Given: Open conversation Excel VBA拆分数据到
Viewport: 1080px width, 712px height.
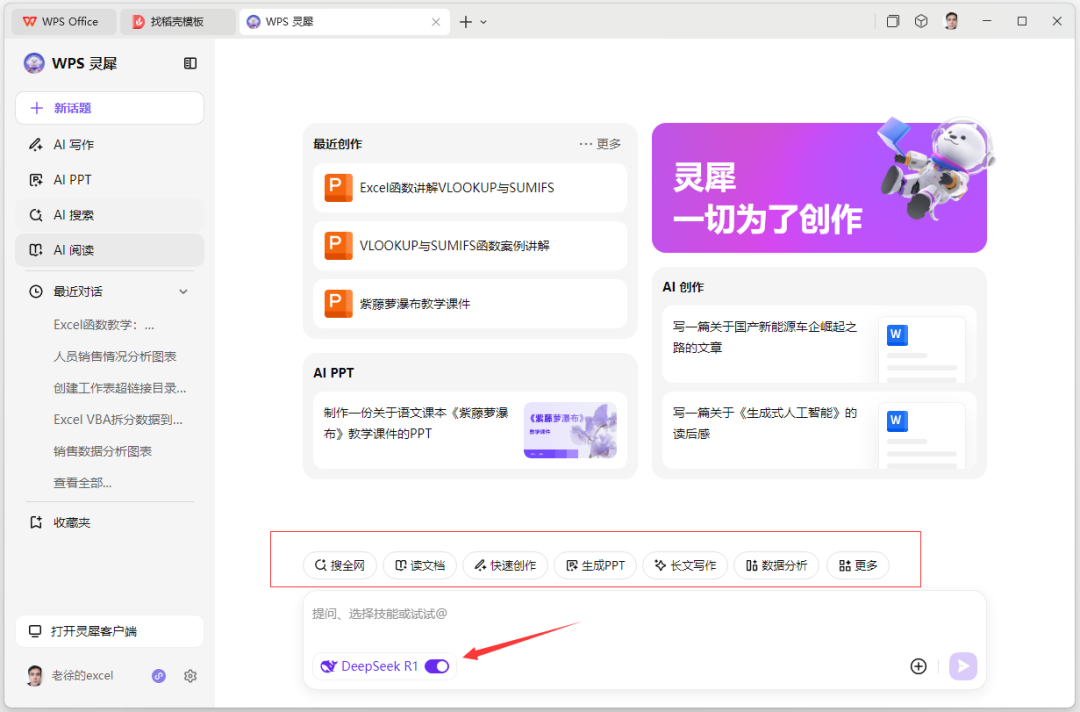Looking at the screenshot, I should tap(118, 419).
